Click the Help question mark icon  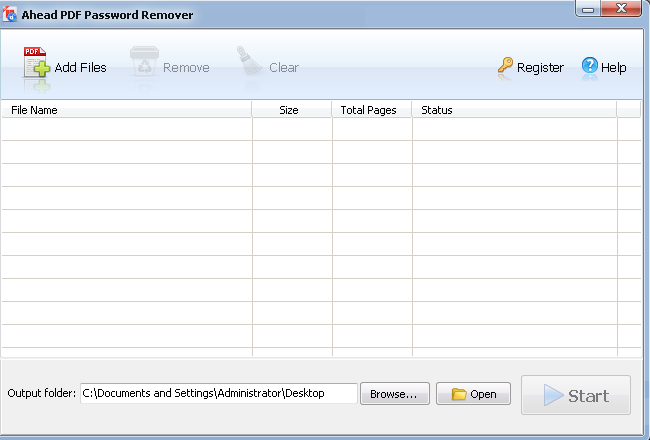point(589,66)
